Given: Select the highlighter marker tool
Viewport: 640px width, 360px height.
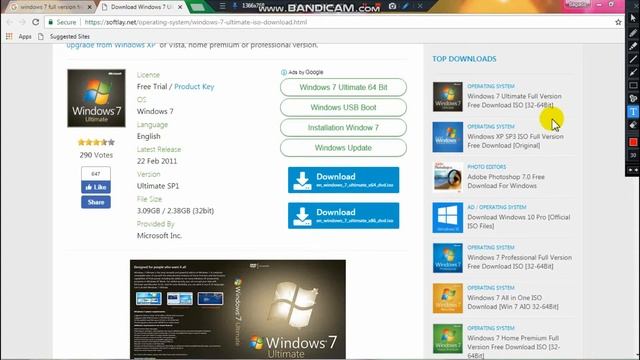Looking at the screenshot, I should [633, 46].
